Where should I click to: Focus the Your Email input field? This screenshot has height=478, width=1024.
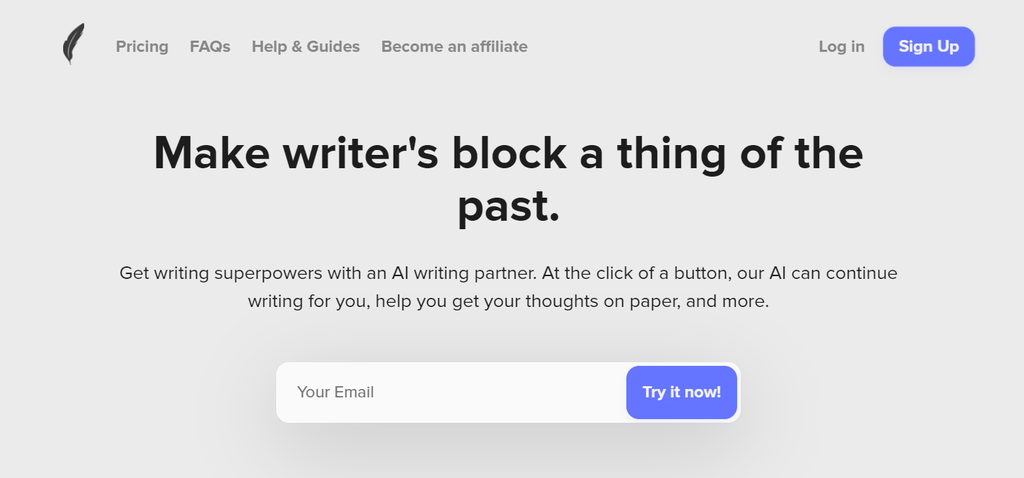click(450, 392)
